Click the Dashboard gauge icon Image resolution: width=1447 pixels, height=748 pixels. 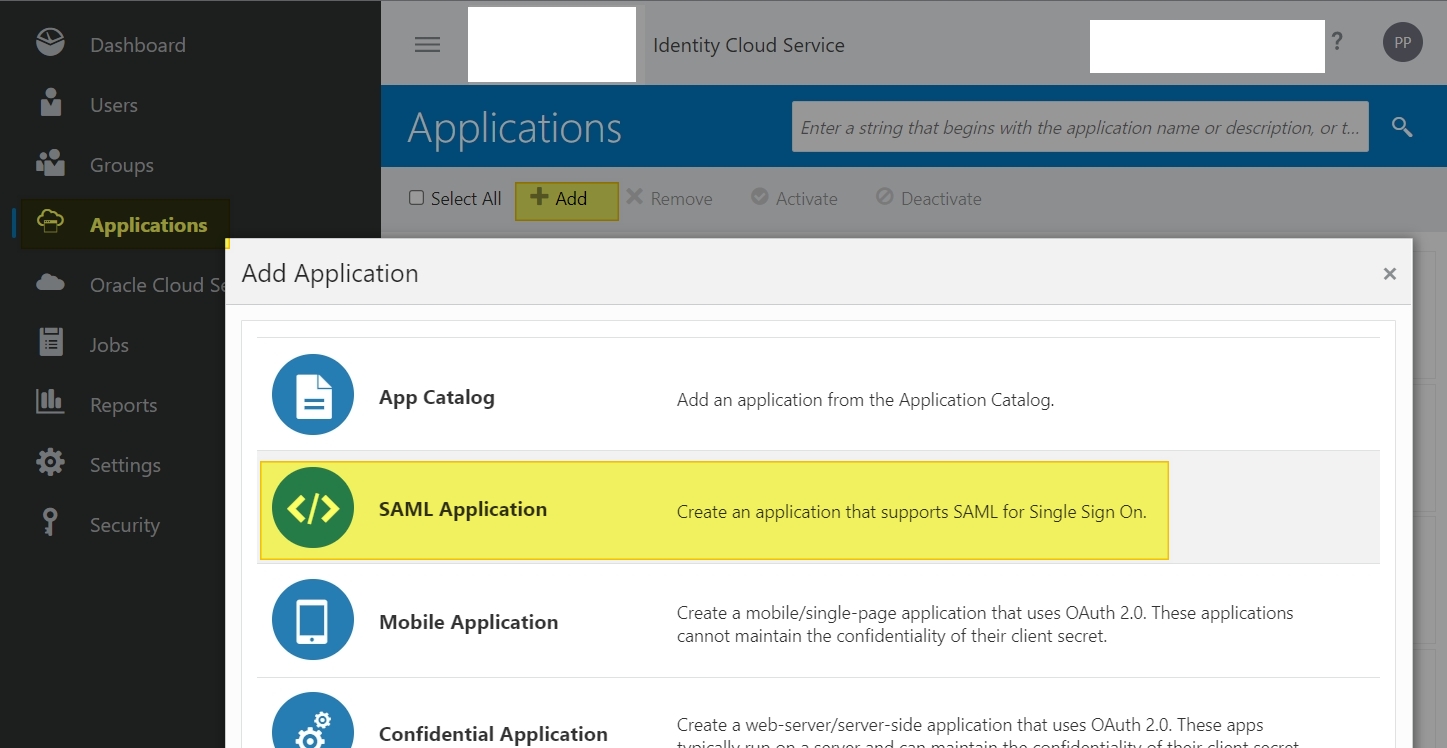[50, 44]
